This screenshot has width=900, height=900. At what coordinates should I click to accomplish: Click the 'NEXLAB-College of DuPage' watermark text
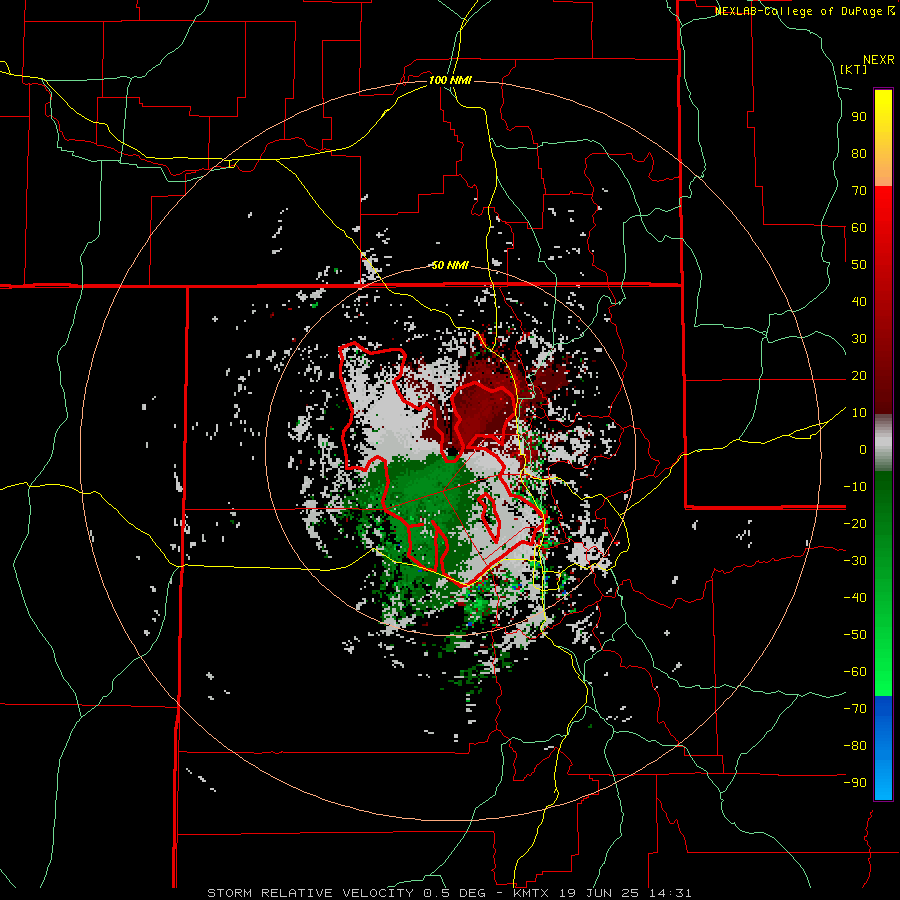(800, 11)
